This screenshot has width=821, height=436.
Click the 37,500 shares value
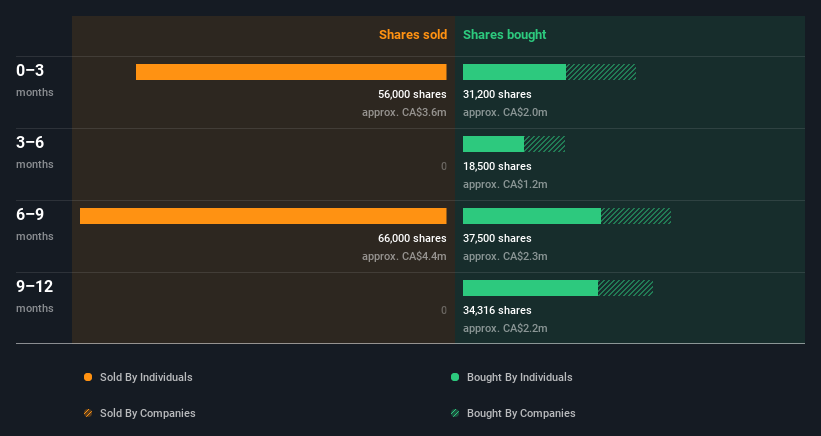pyautogui.click(x=497, y=238)
